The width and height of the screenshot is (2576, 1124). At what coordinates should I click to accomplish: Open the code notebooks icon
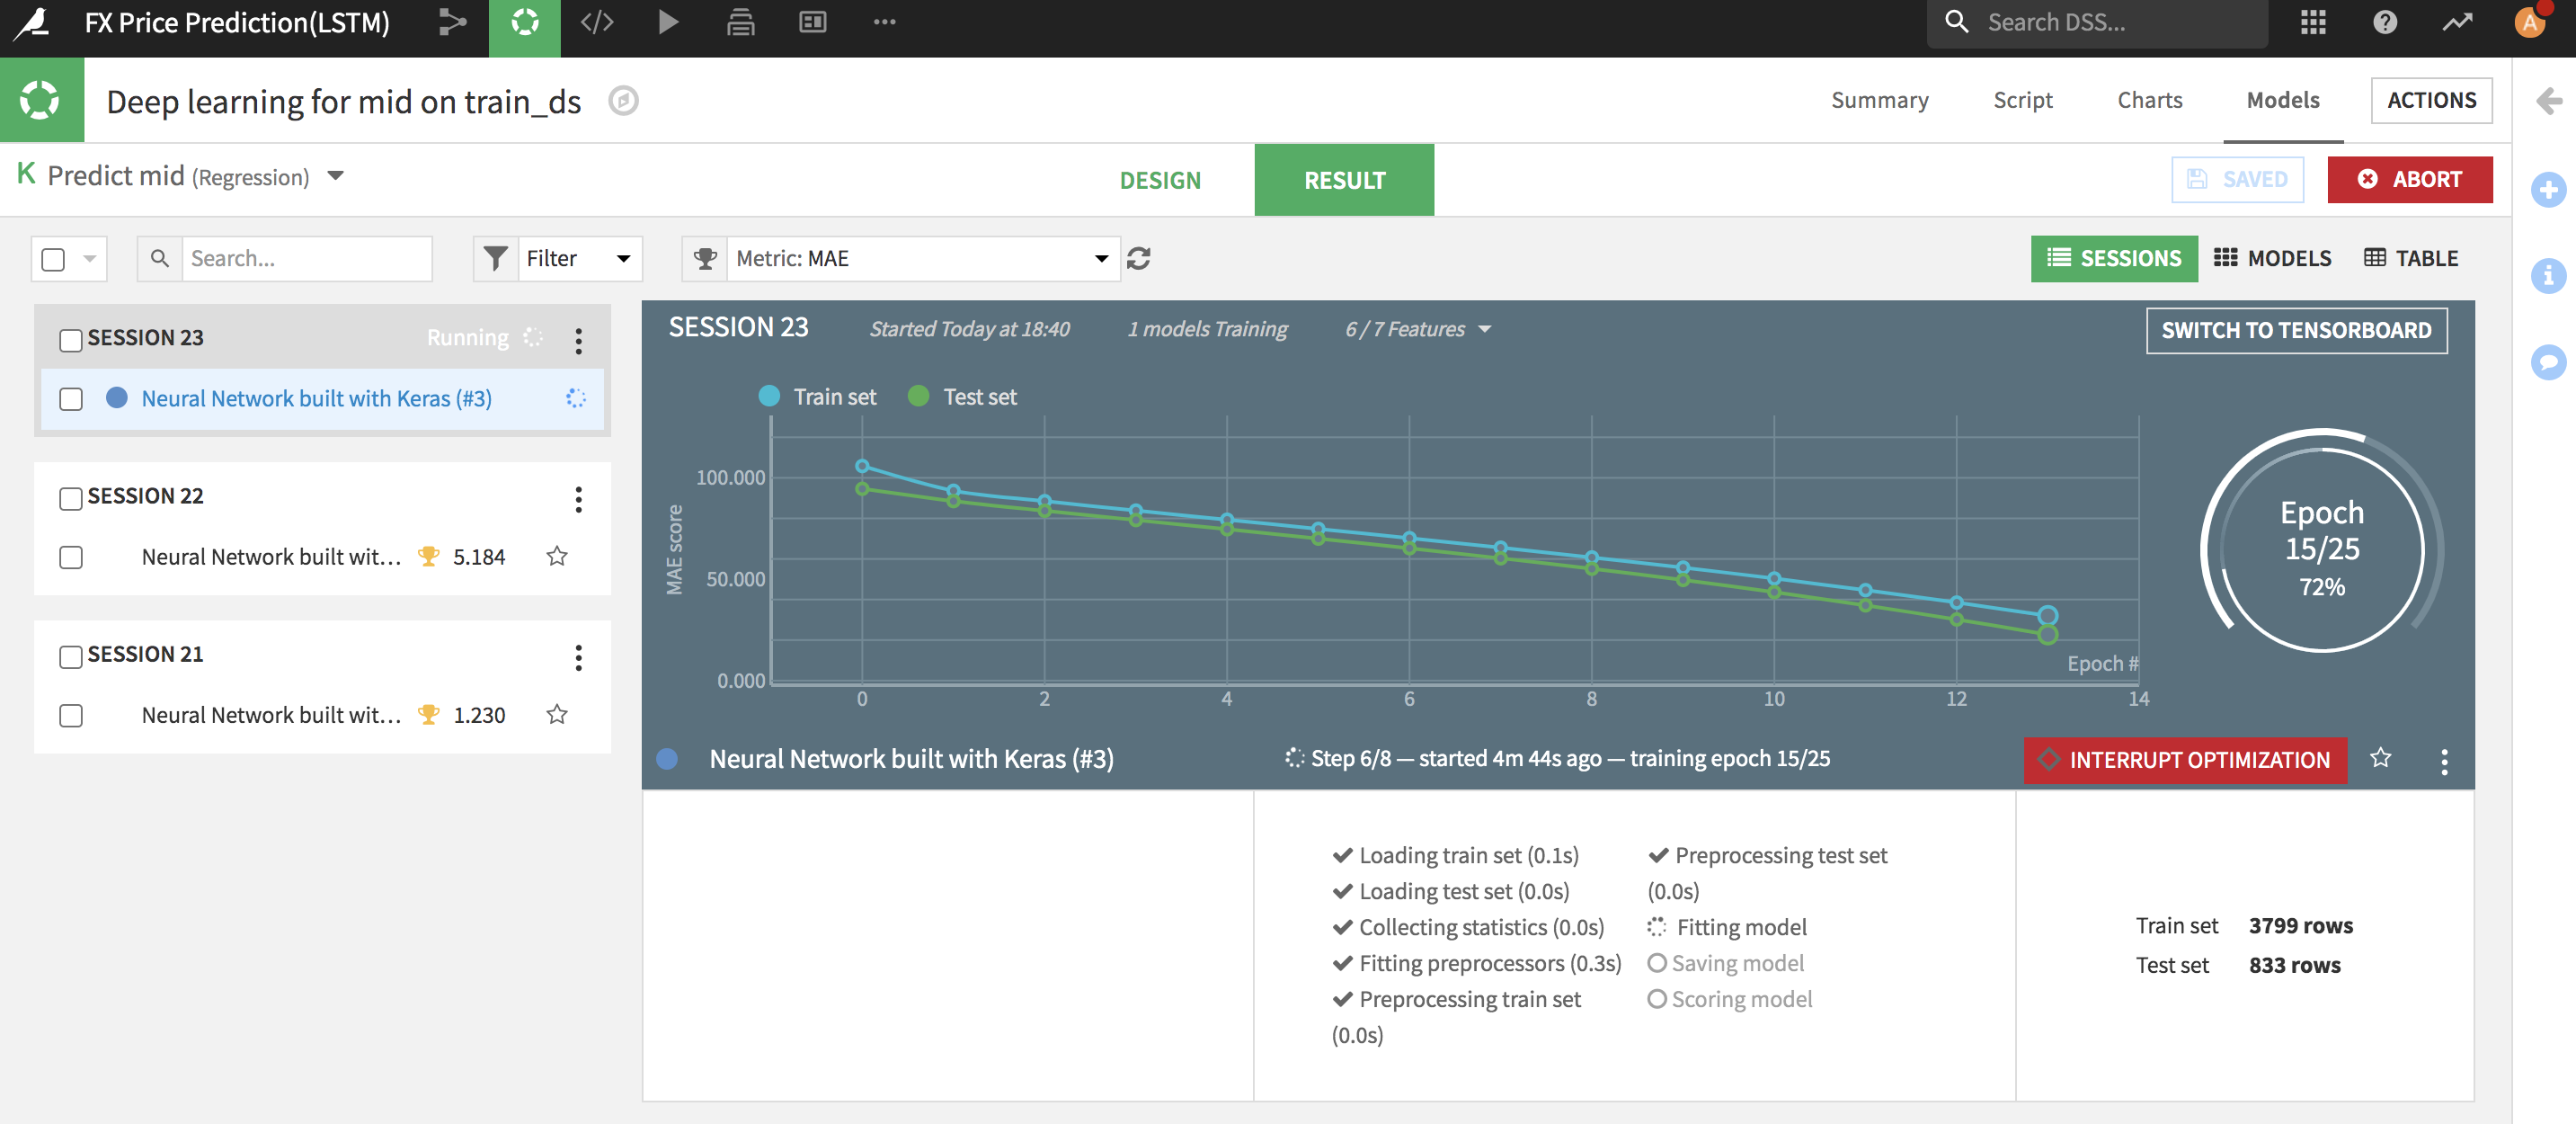click(597, 22)
